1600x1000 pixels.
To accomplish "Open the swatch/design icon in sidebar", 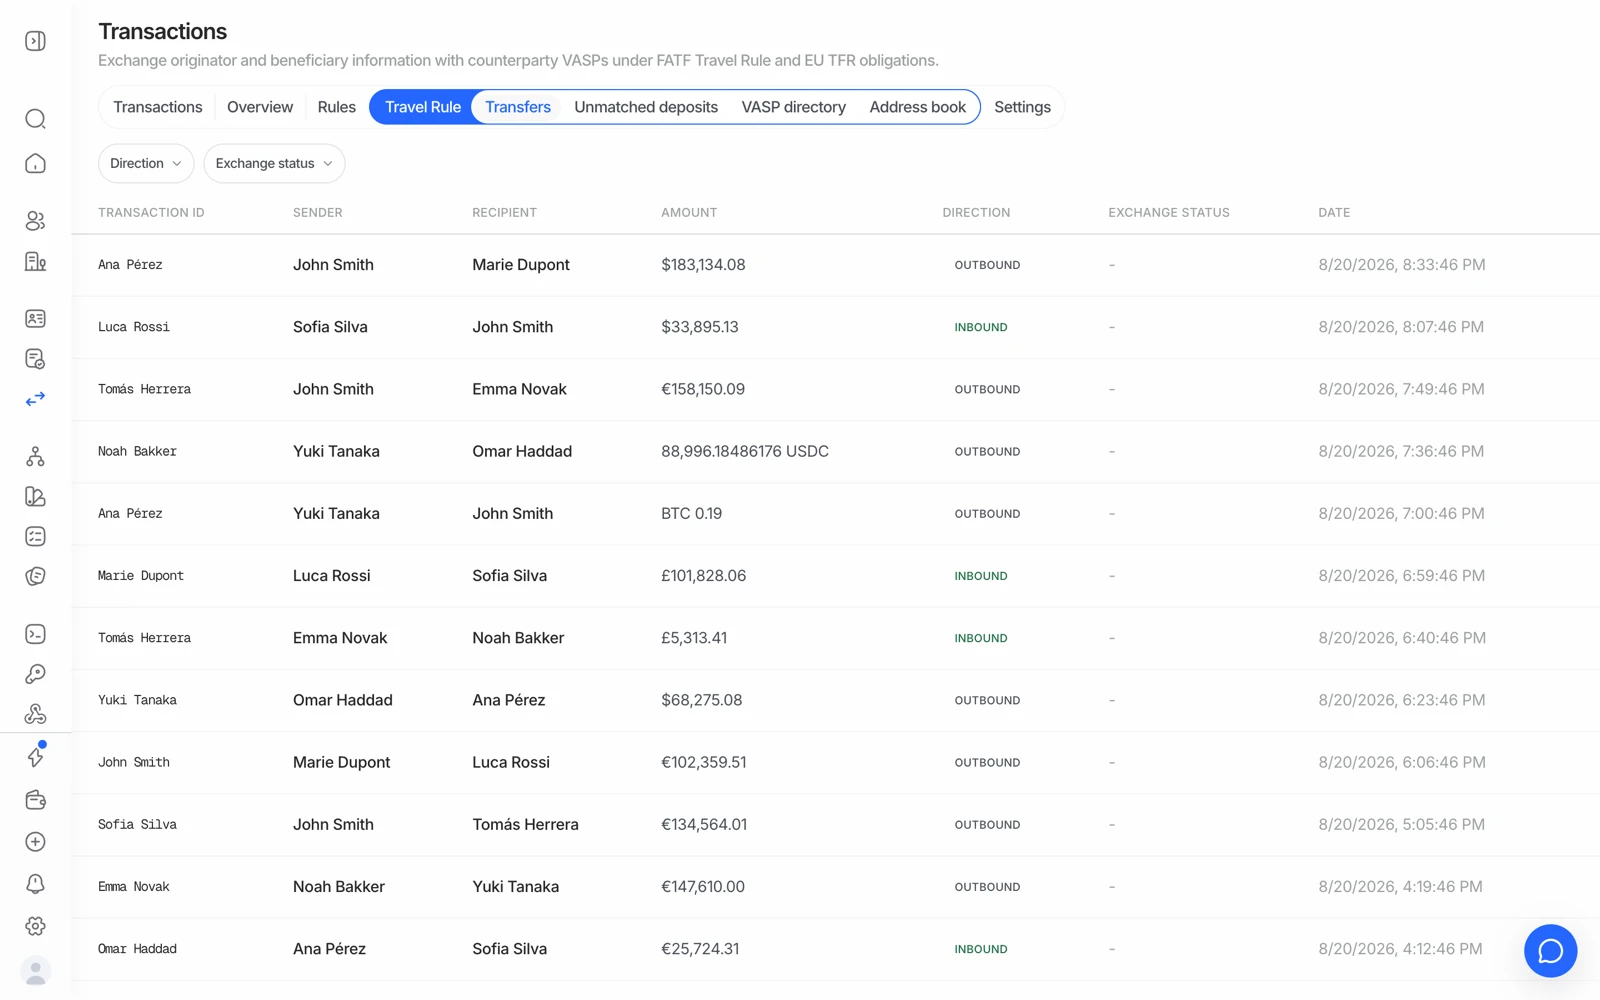I will pos(35,497).
